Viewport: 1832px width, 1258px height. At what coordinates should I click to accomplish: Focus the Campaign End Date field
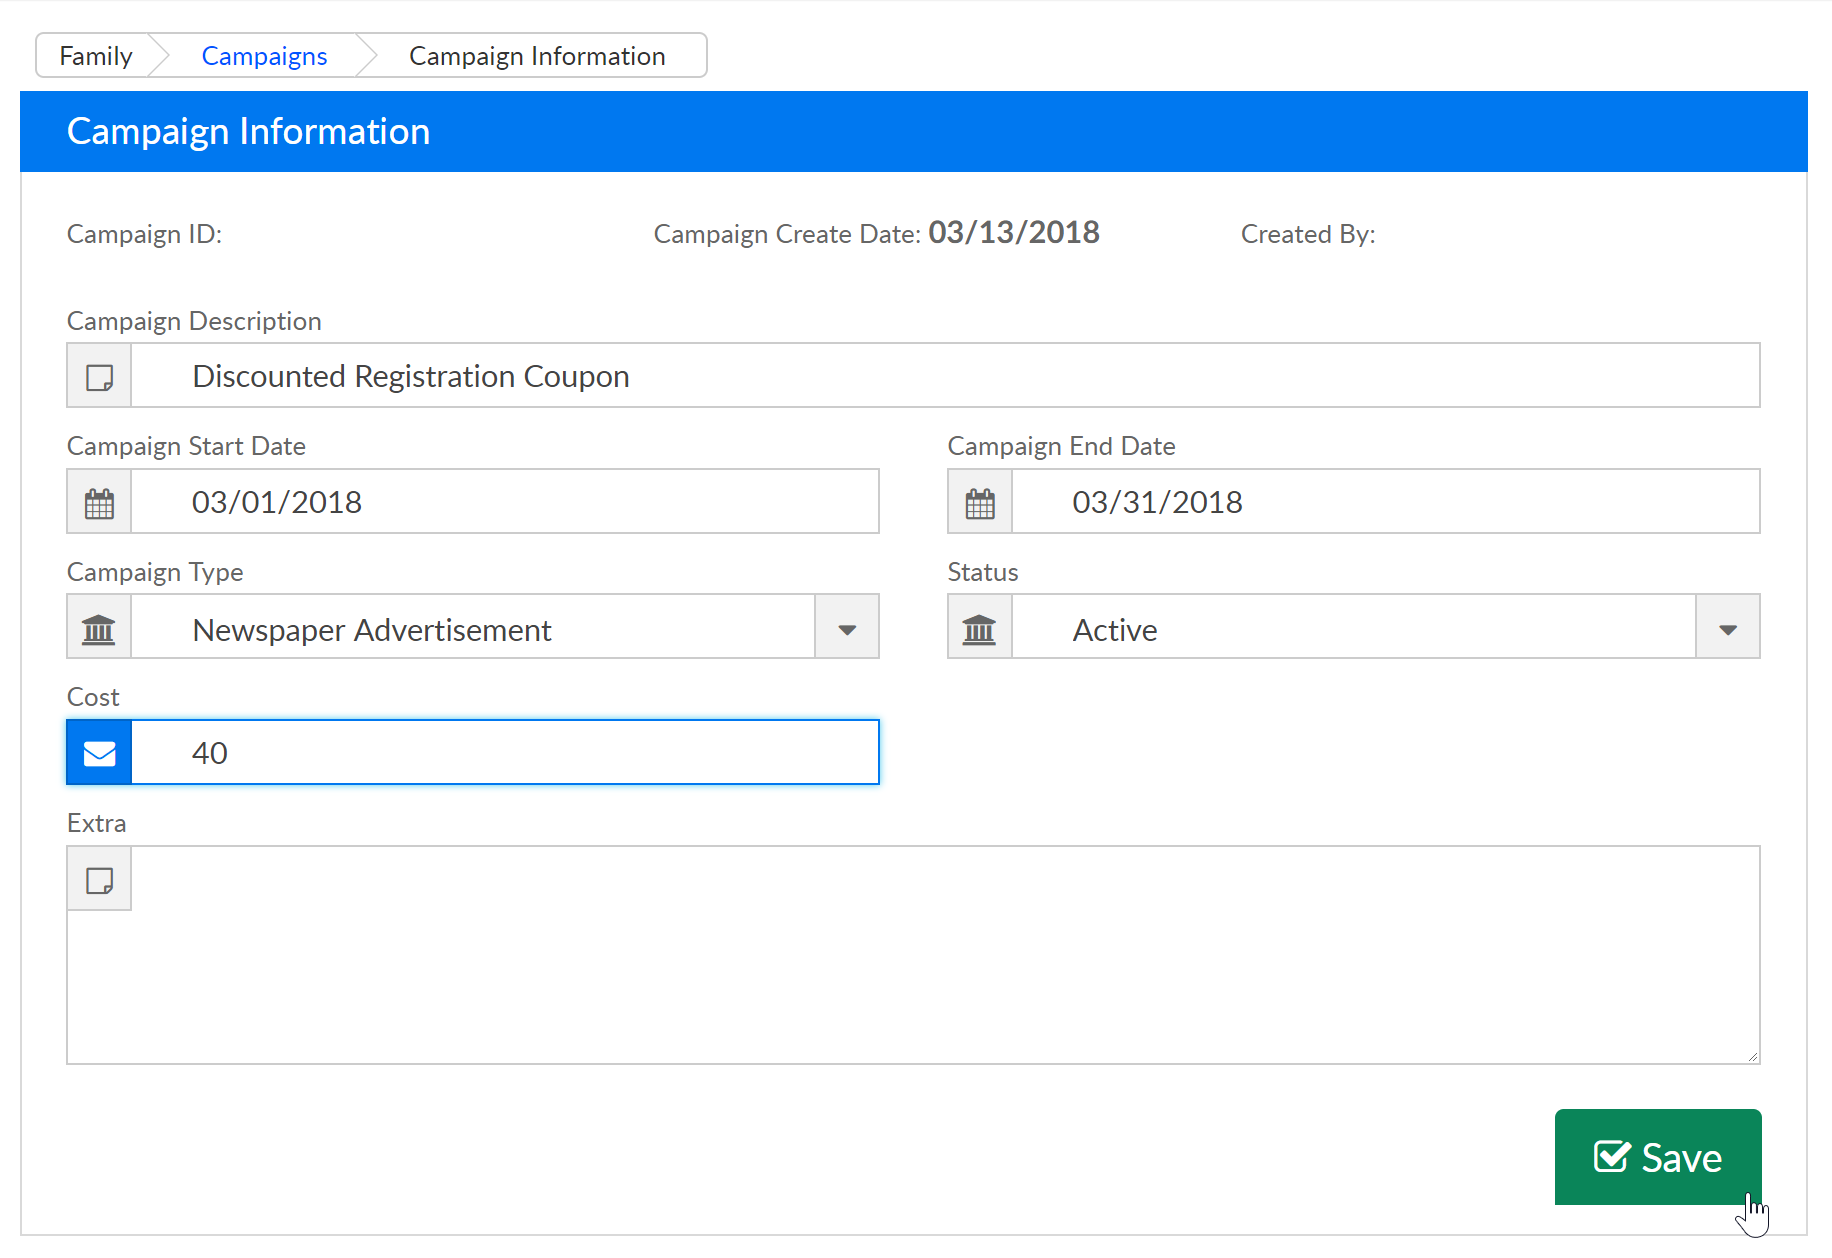[x=1386, y=502]
